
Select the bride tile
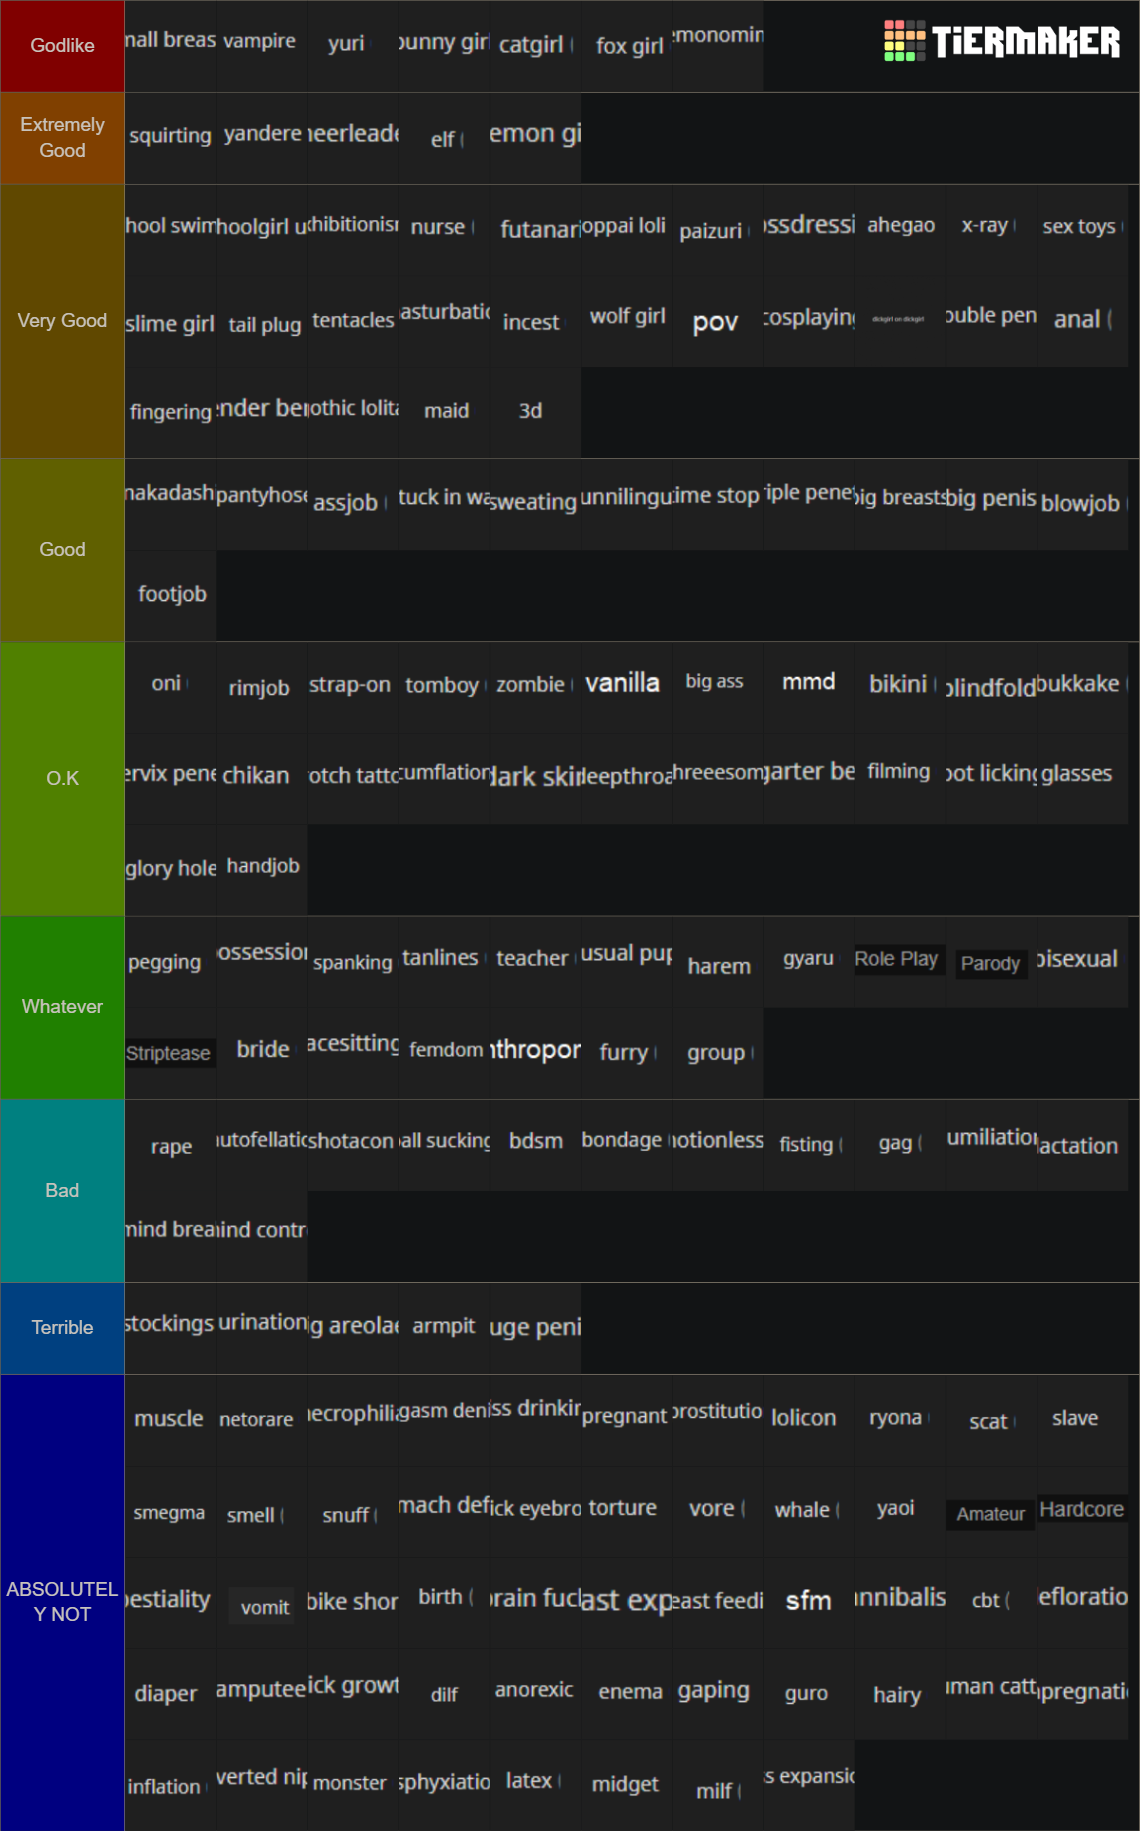click(x=261, y=1053)
